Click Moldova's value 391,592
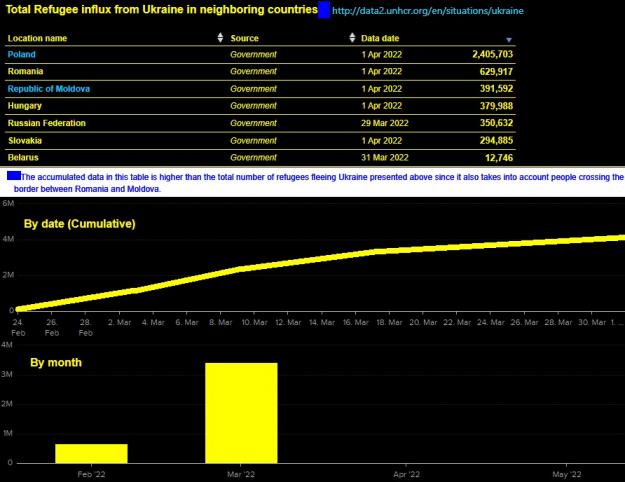The height and width of the screenshot is (482, 625). [496, 89]
